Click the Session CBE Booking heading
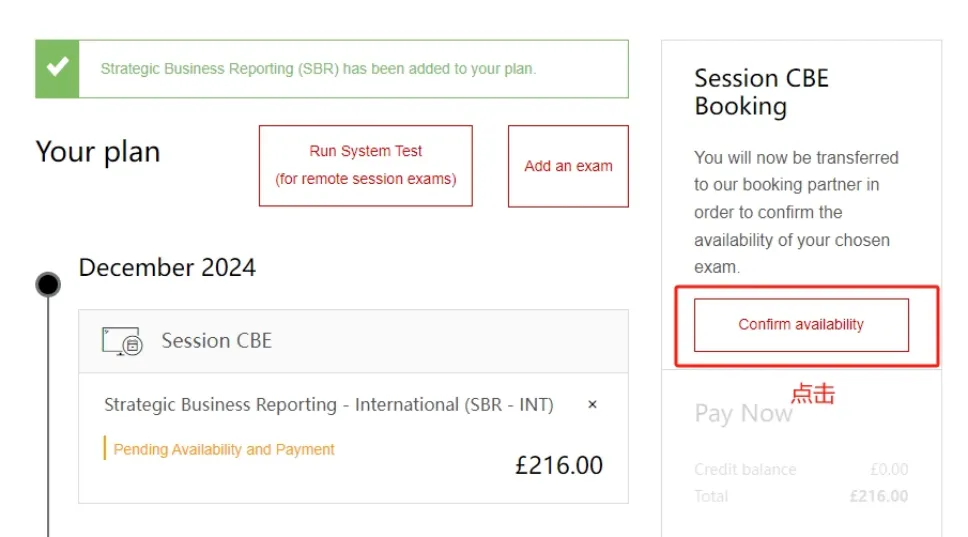Viewport: 968px width, 537px height. (761, 92)
